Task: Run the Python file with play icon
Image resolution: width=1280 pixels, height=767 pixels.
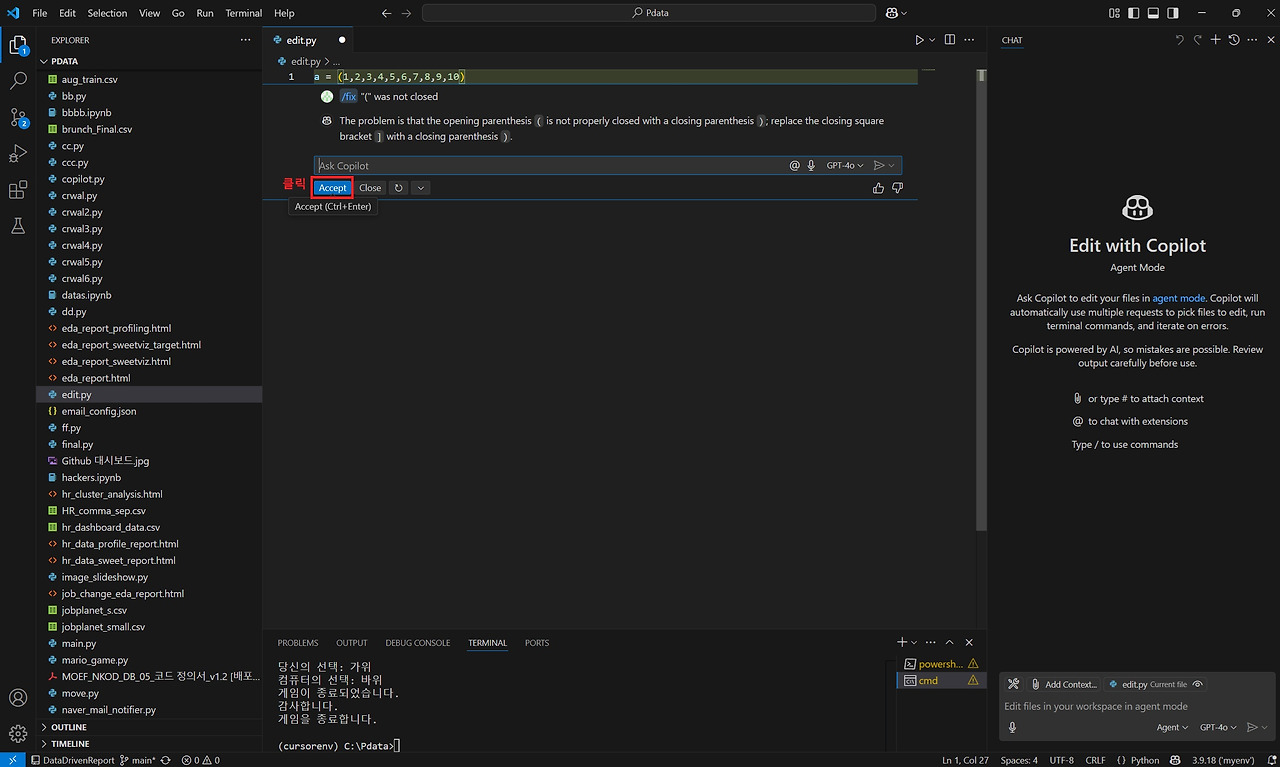Action: pos(919,40)
